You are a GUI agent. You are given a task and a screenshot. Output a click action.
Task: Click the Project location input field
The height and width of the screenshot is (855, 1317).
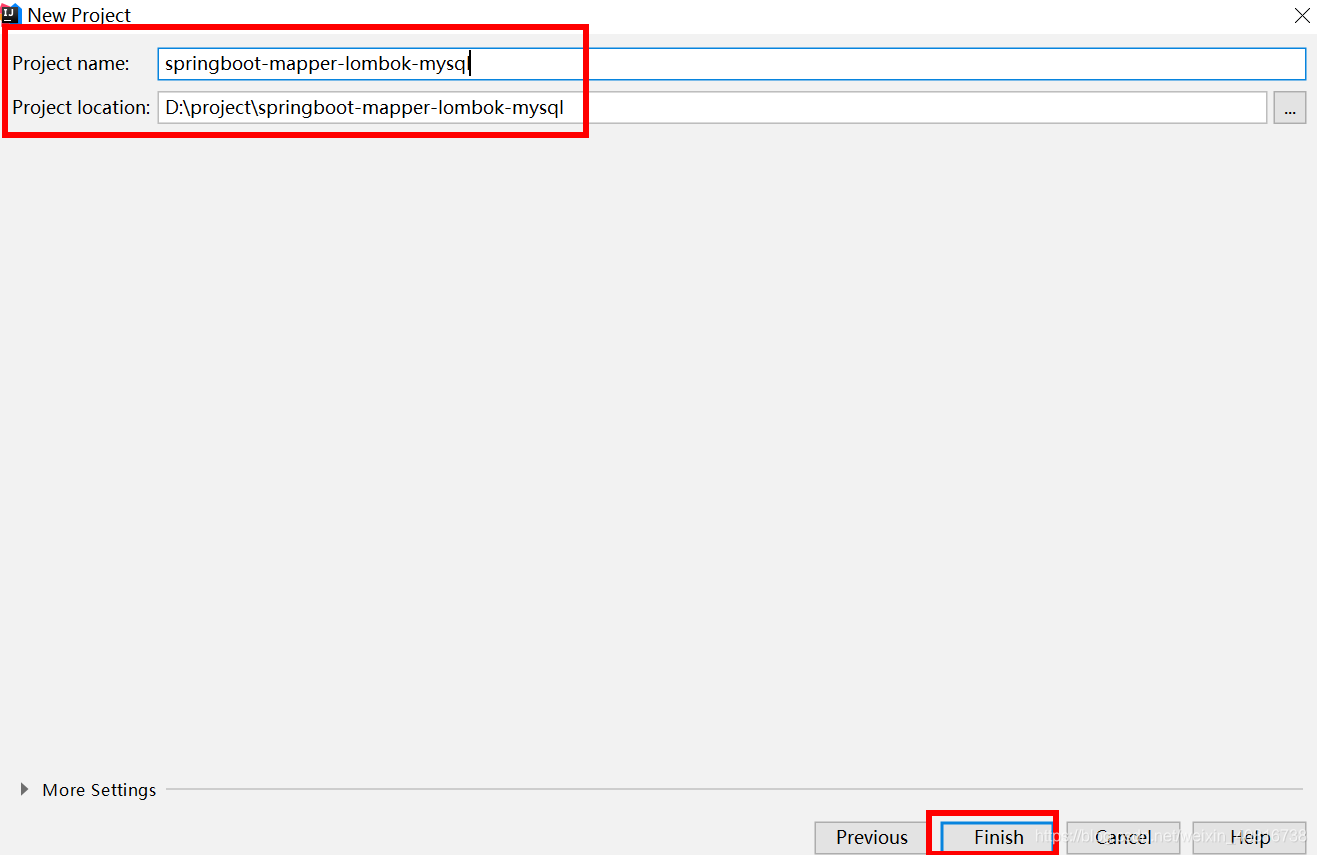point(712,107)
